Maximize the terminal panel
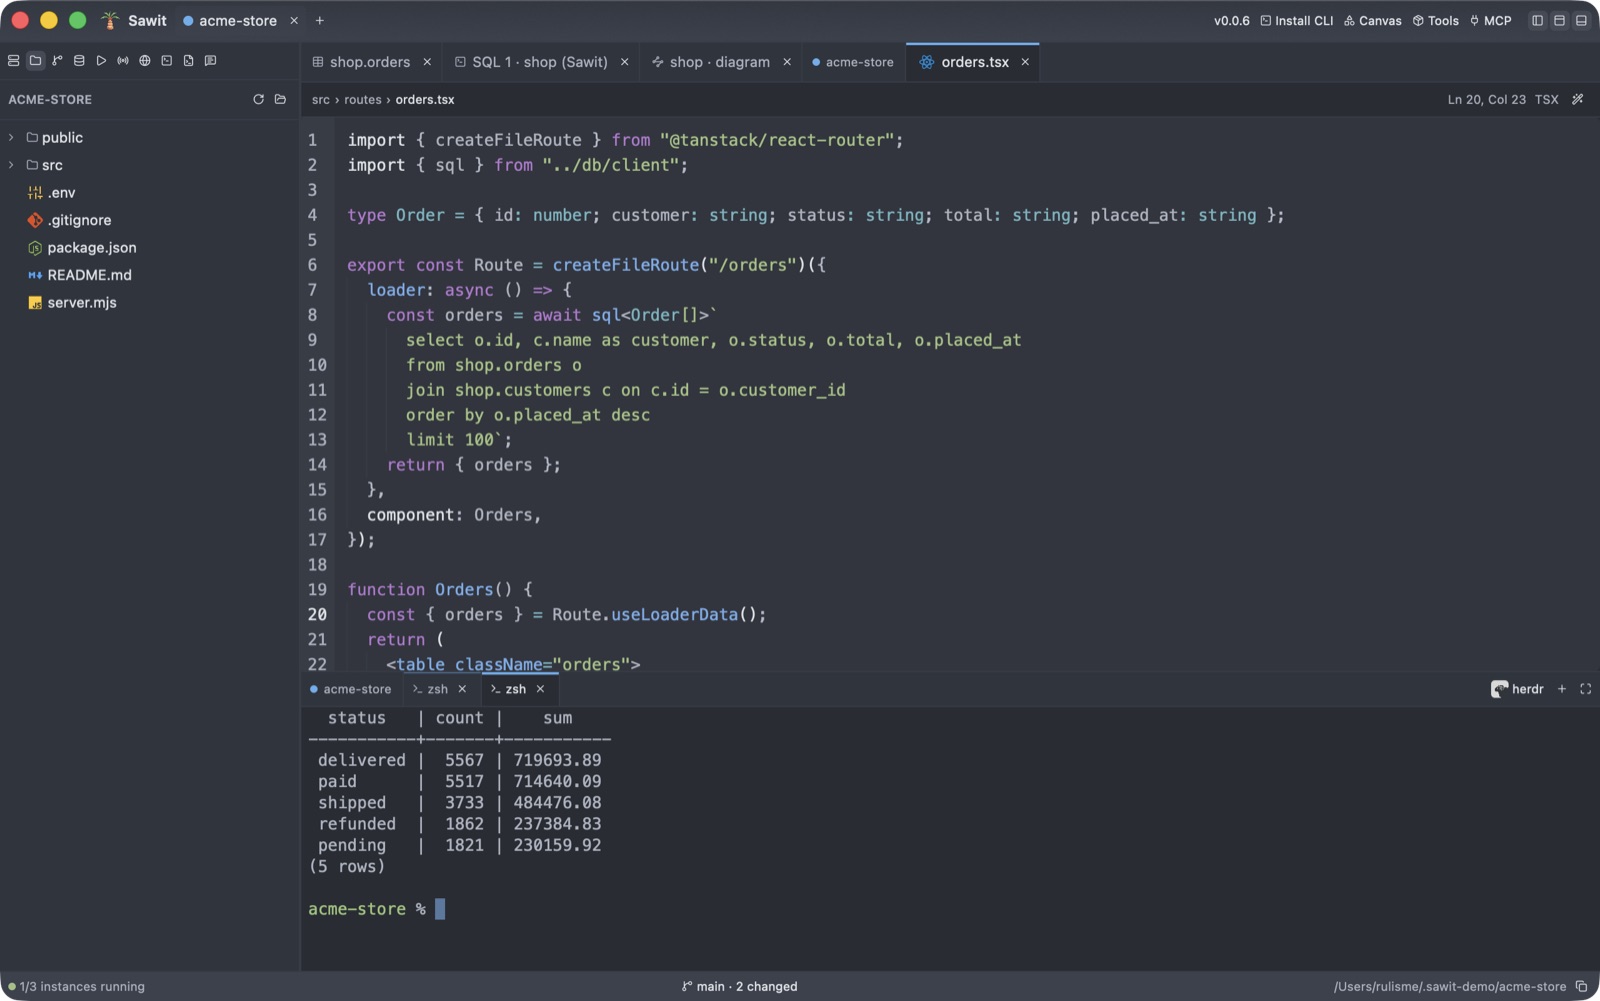Image resolution: width=1600 pixels, height=1001 pixels. (1585, 689)
